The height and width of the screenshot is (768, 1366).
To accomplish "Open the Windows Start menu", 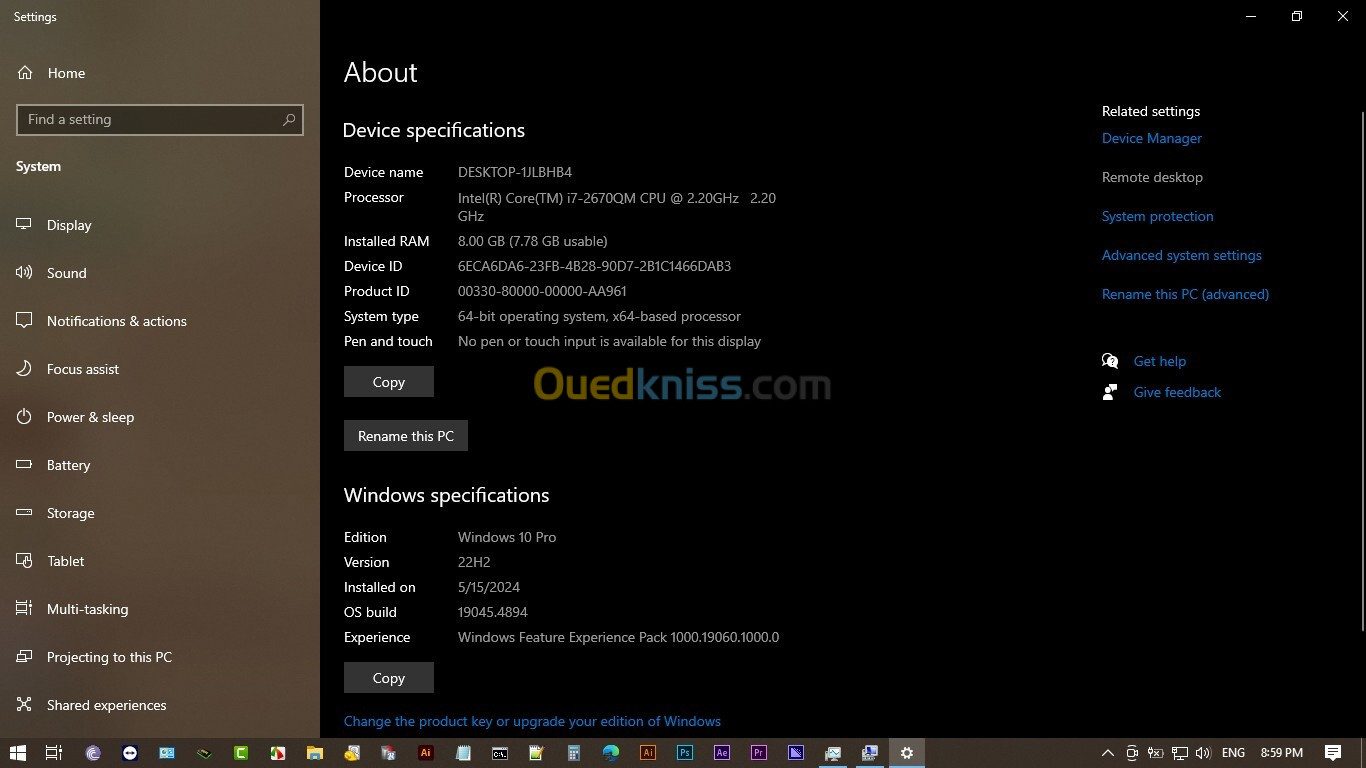I will [18, 753].
